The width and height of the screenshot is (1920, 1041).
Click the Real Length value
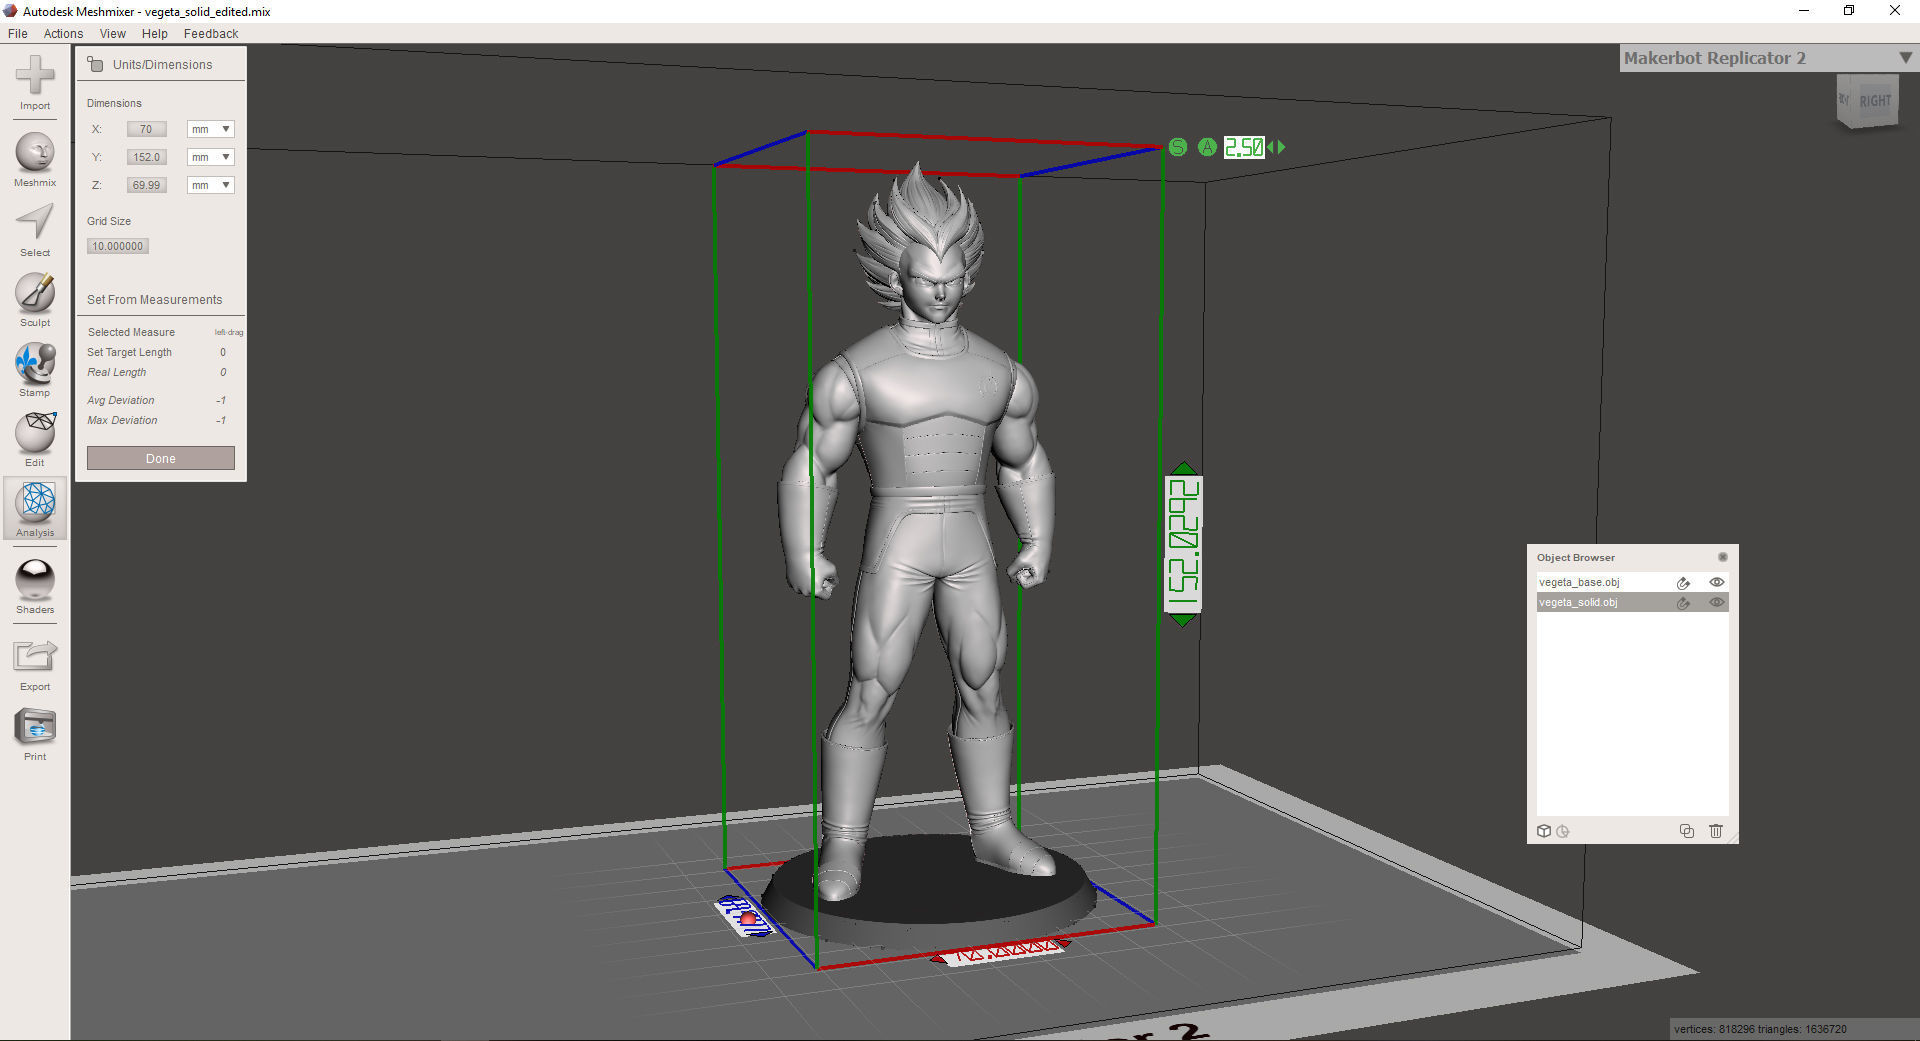[223, 372]
